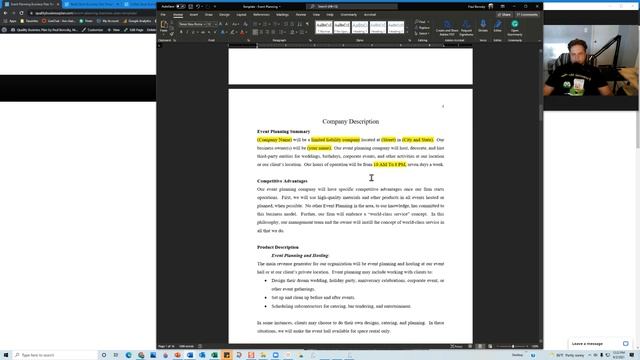Screen dimensions: 640x360
Task: Click the Text Effects icon
Action: point(222,32)
